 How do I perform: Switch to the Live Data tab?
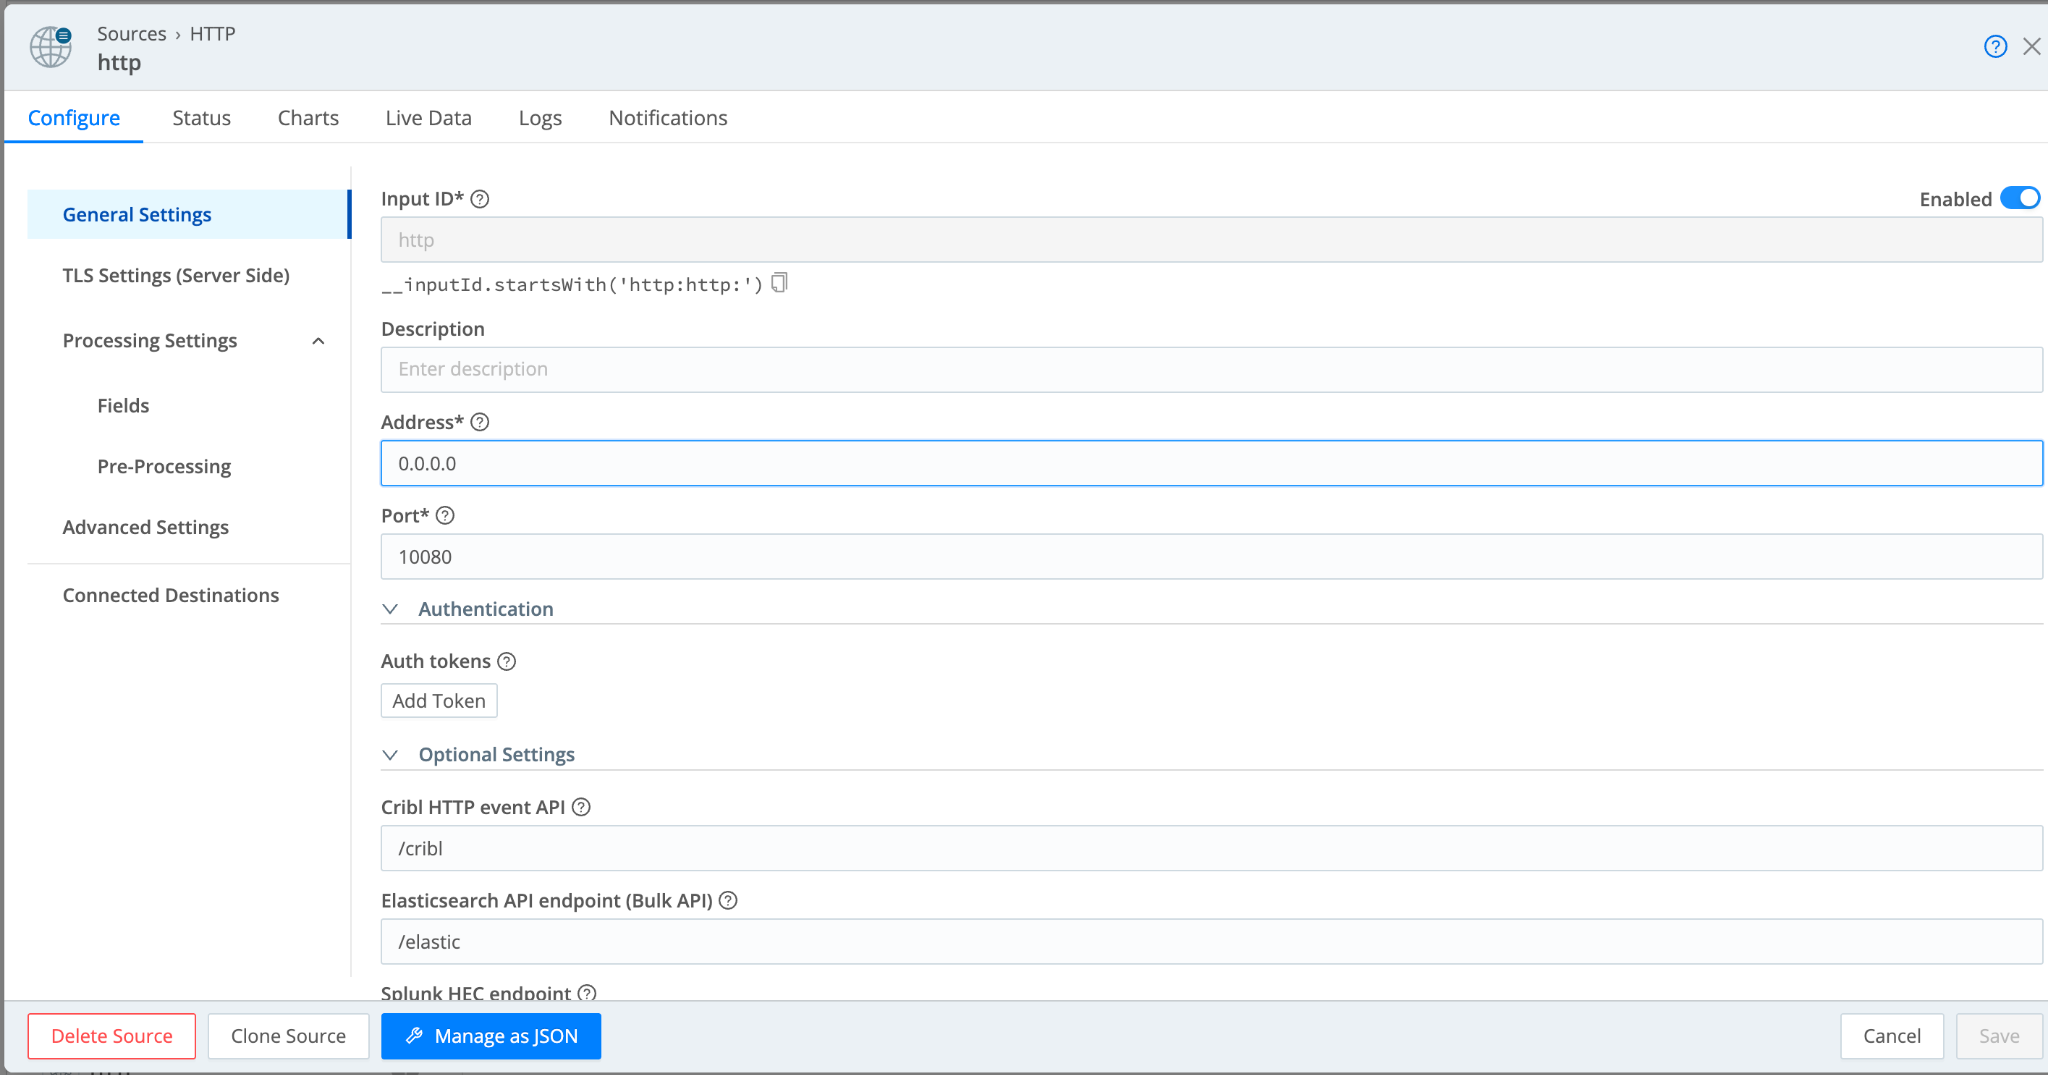(428, 118)
